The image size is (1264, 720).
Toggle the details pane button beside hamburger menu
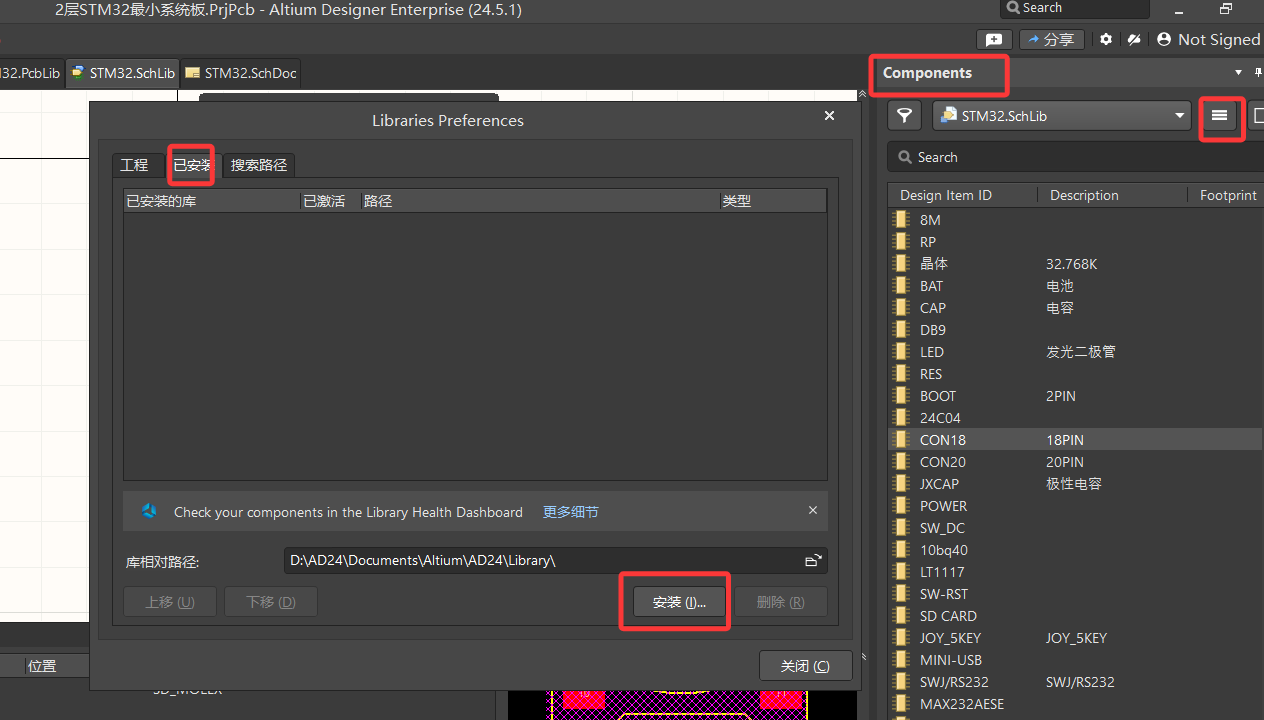(1258, 116)
